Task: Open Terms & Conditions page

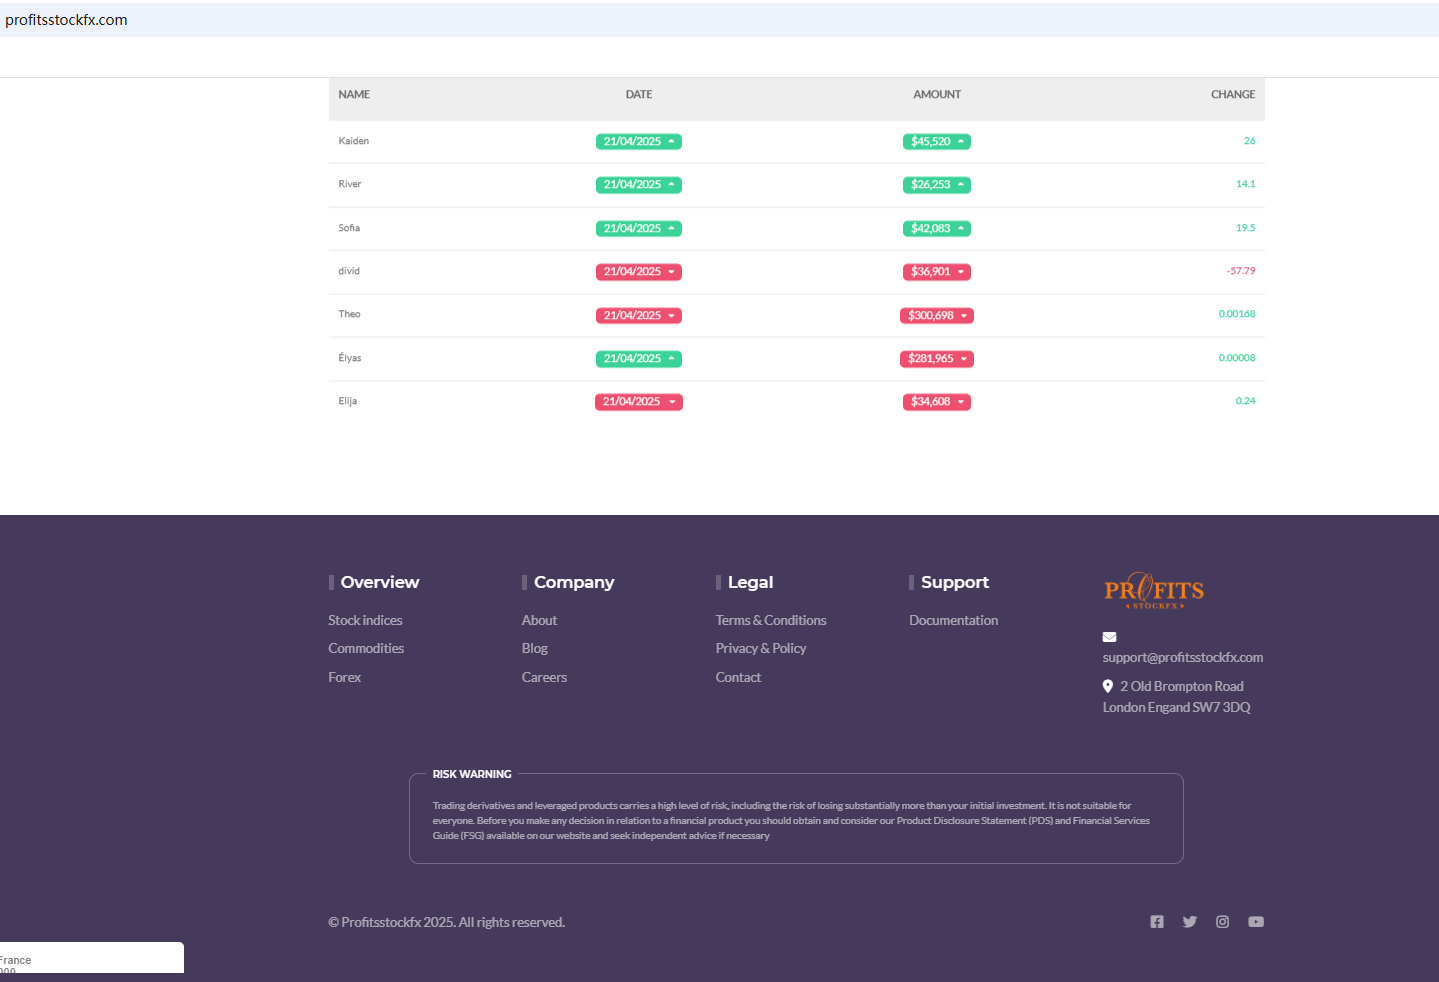Action: [x=770, y=621]
